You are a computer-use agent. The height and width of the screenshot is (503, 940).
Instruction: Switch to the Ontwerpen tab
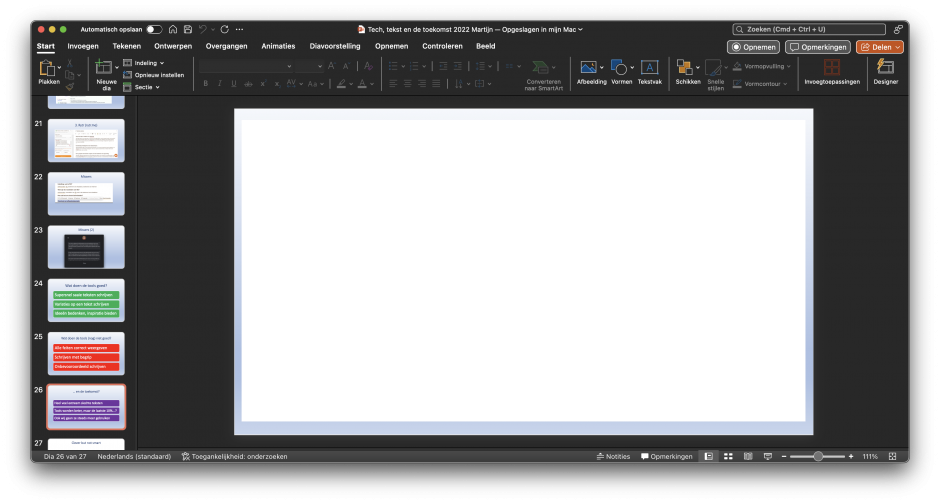click(x=173, y=46)
